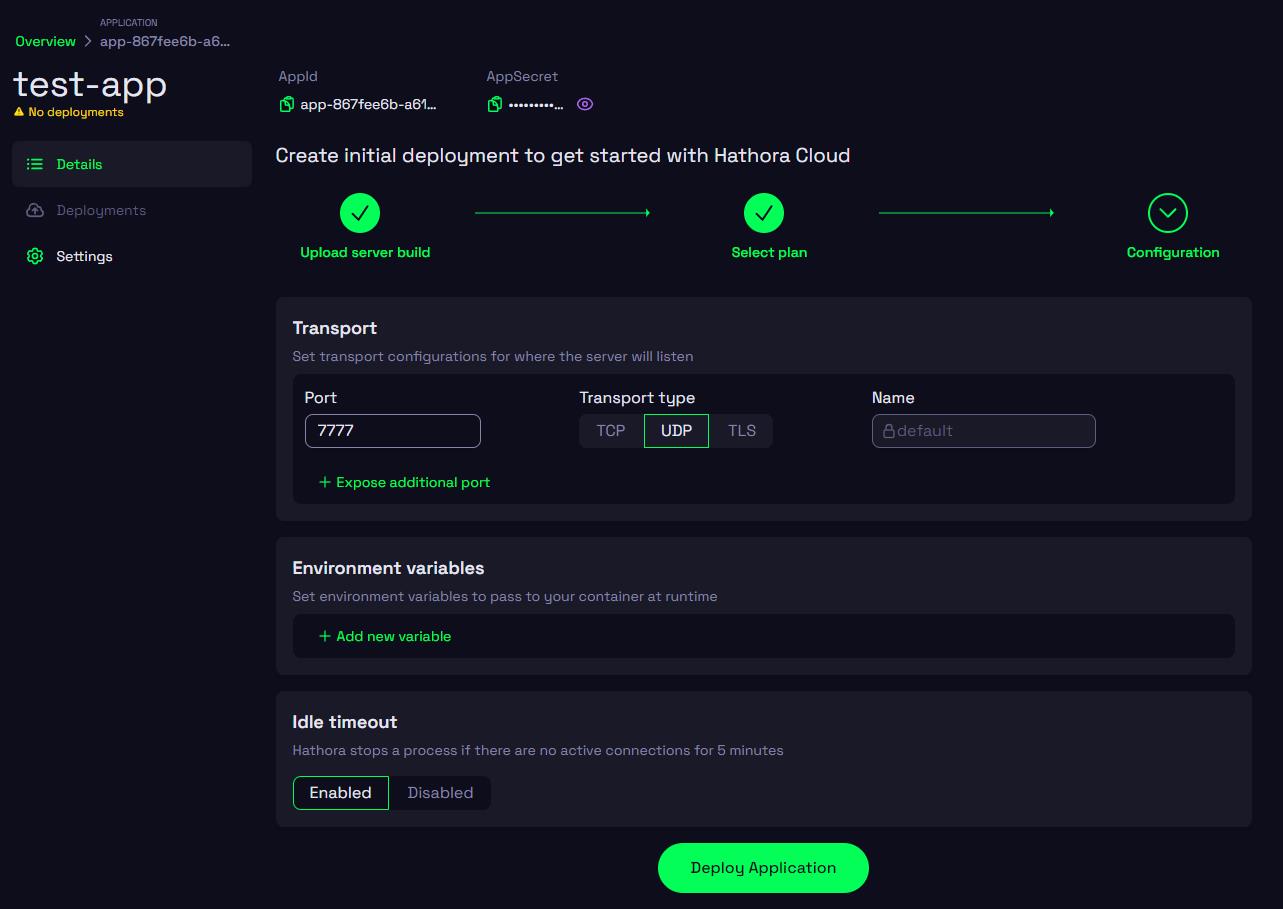Click the AppId value text
Viewport: 1283px width, 909px height.
[369, 104]
